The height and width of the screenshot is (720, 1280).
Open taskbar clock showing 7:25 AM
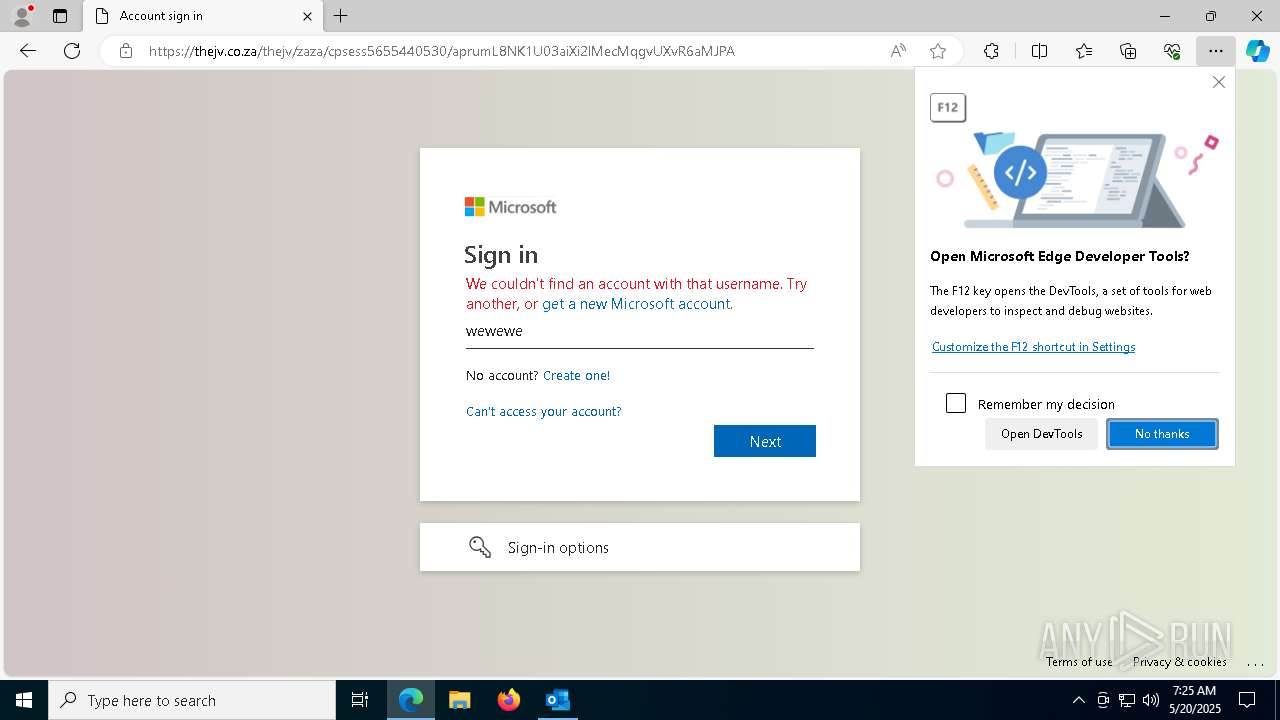[1194, 700]
